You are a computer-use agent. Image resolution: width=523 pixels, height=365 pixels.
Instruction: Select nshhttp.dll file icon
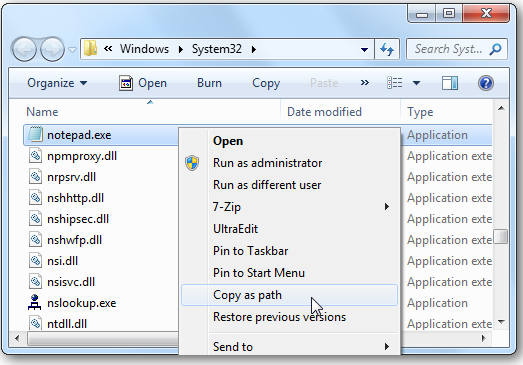(35, 198)
